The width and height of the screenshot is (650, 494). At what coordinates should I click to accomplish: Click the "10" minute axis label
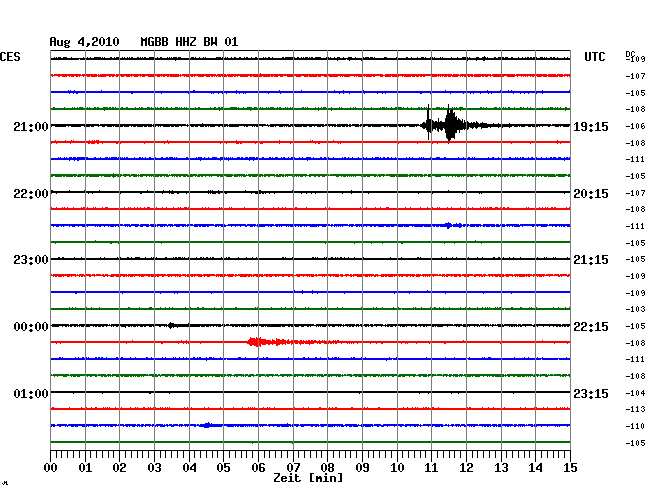pyautogui.click(x=397, y=468)
